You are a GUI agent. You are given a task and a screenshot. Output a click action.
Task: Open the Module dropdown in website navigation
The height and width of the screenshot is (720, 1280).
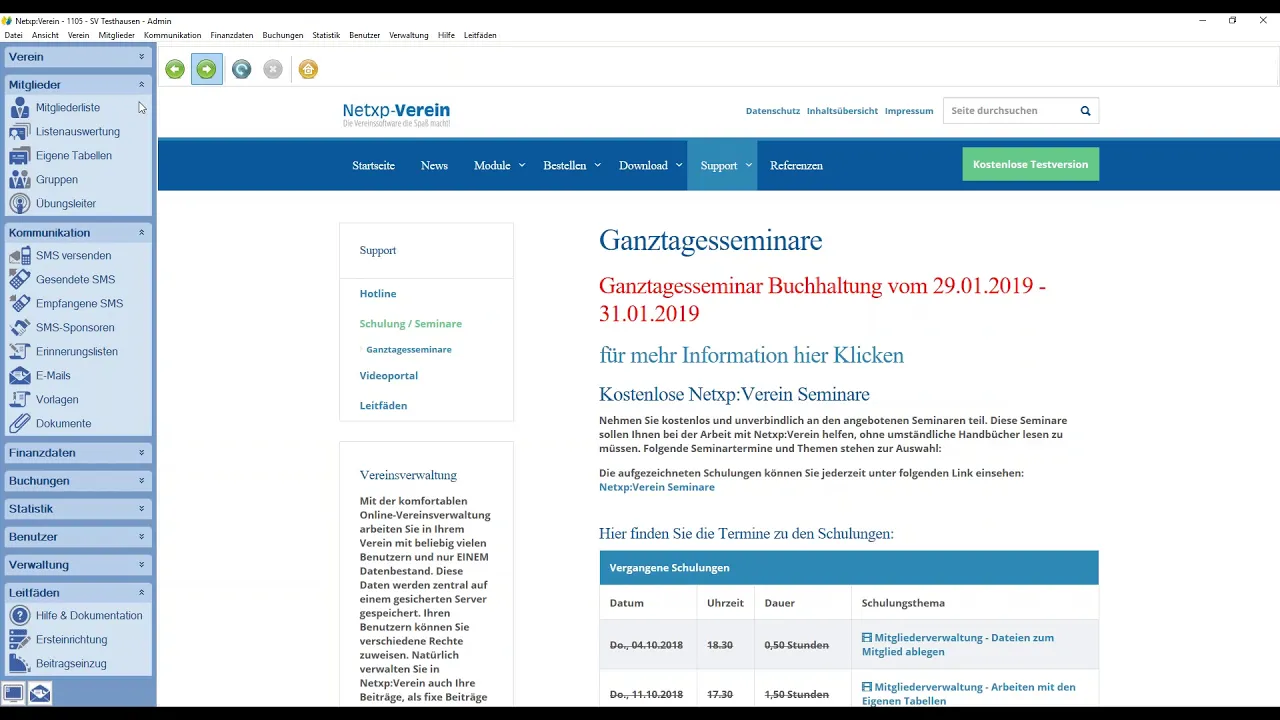[x=499, y=165]
